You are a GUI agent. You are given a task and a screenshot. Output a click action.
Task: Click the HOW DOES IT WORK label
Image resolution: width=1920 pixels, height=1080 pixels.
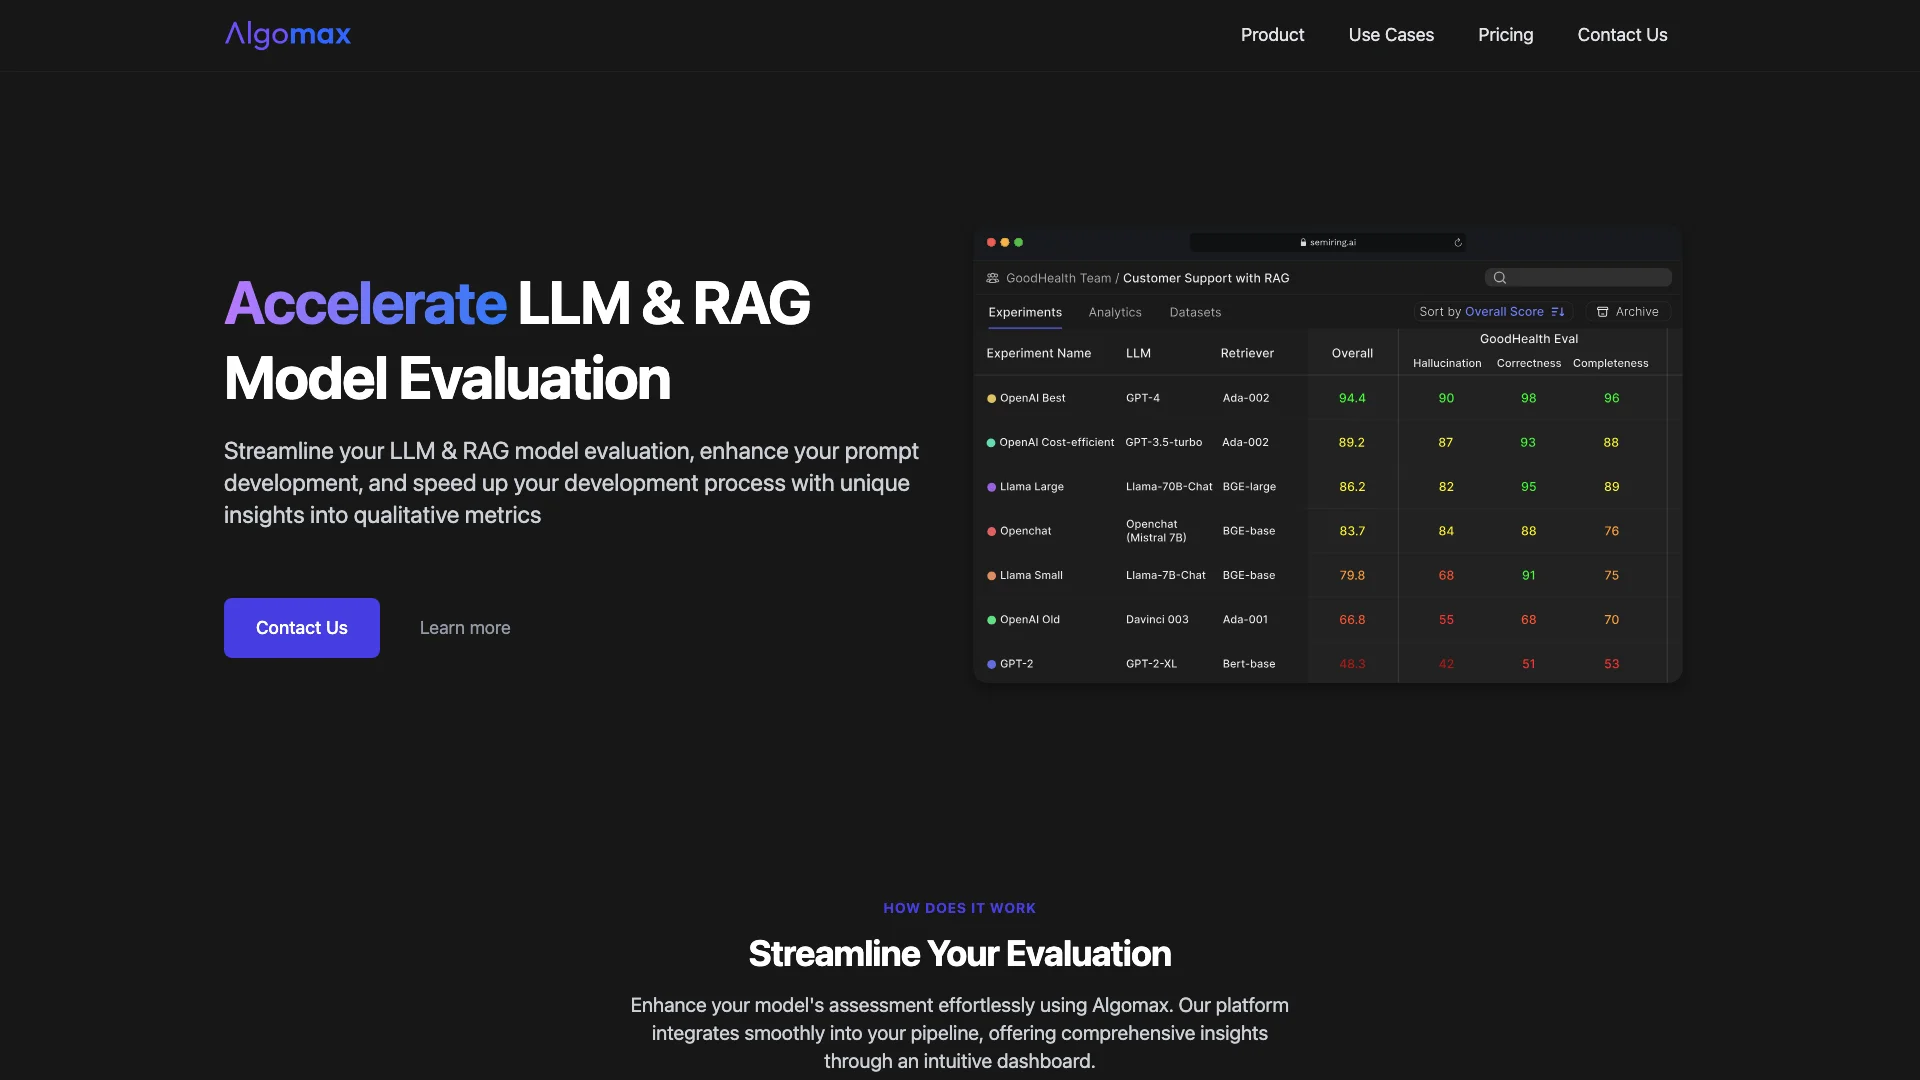960,908
